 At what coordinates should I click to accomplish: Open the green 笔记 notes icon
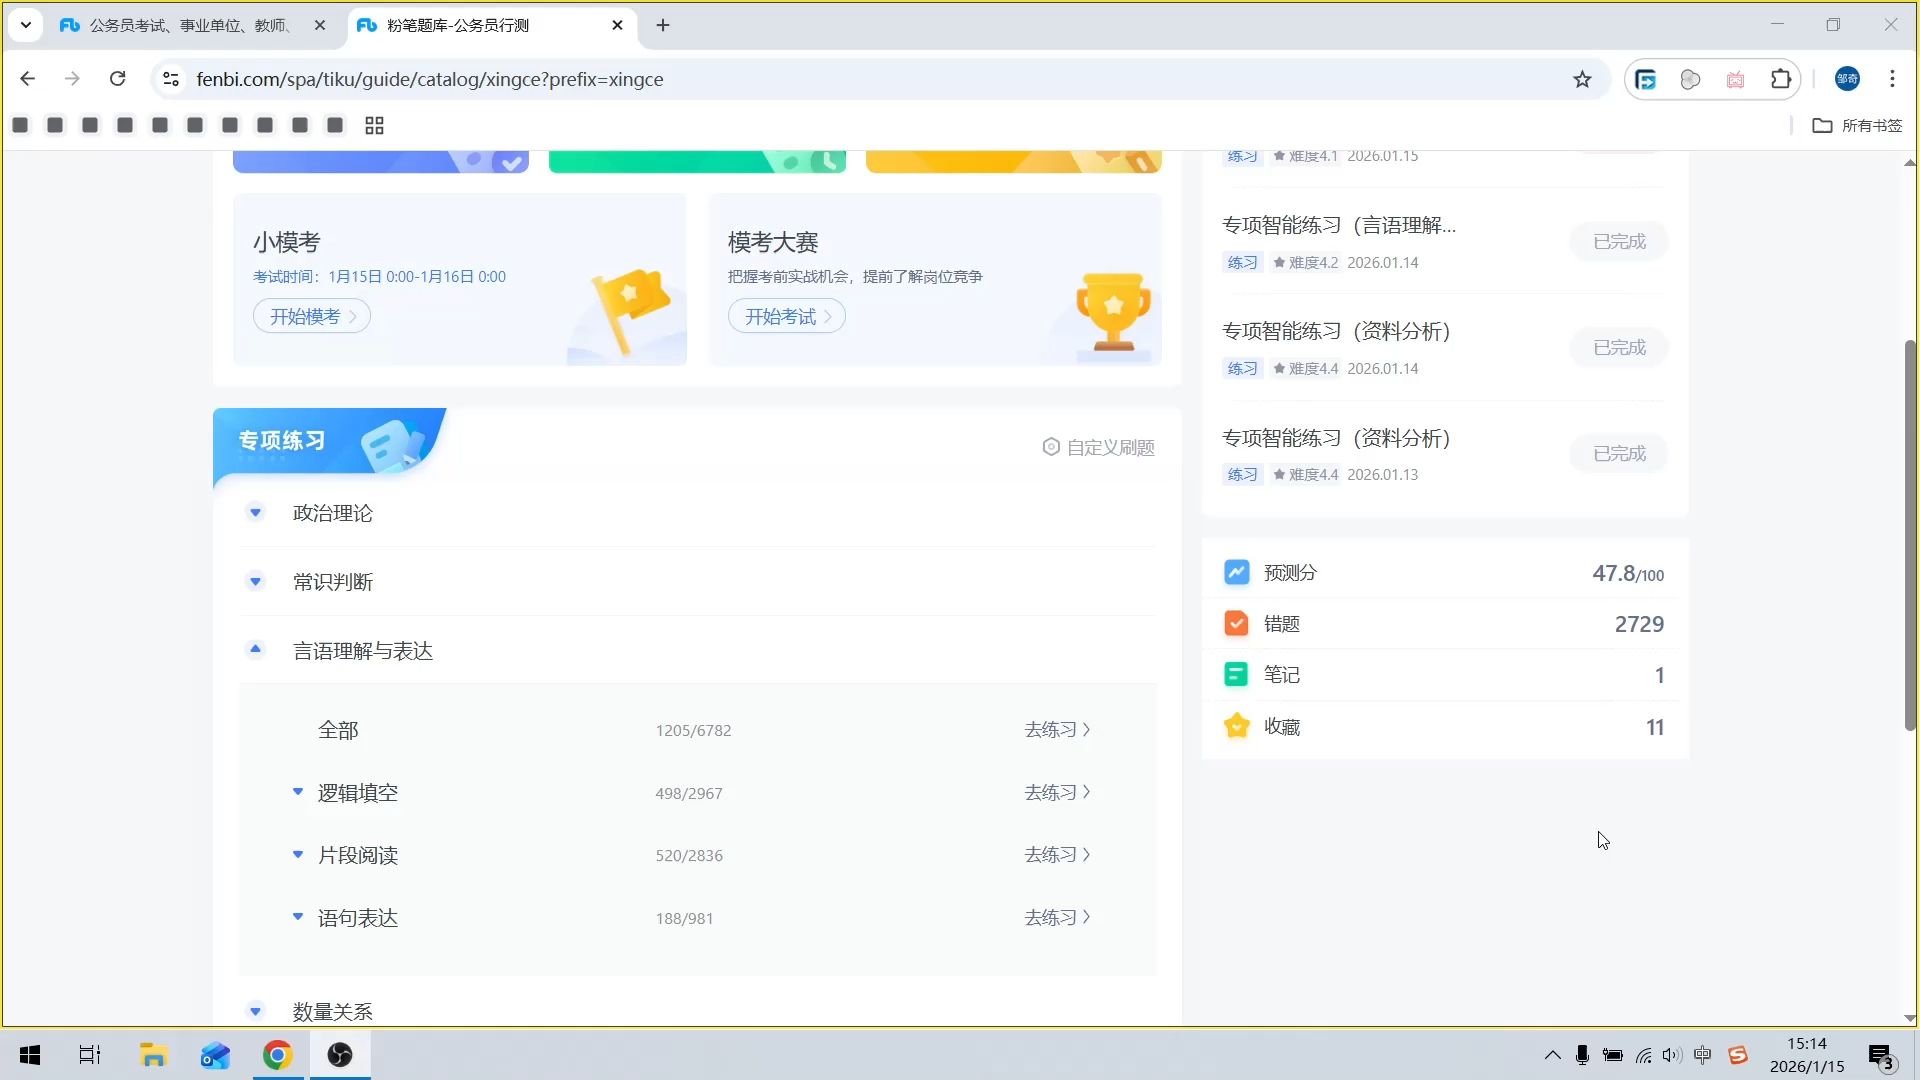pyautogui.click(x=1236, y=674)
